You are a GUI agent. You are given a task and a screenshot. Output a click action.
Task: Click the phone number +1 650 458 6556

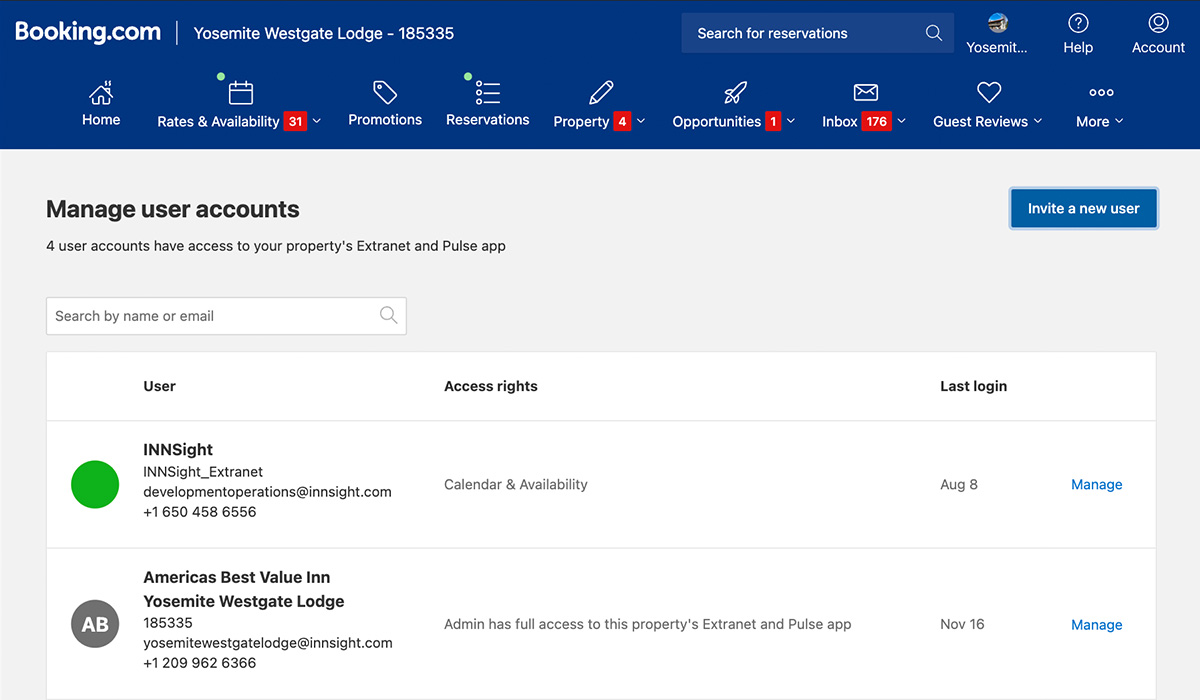(x=200, y=512)
